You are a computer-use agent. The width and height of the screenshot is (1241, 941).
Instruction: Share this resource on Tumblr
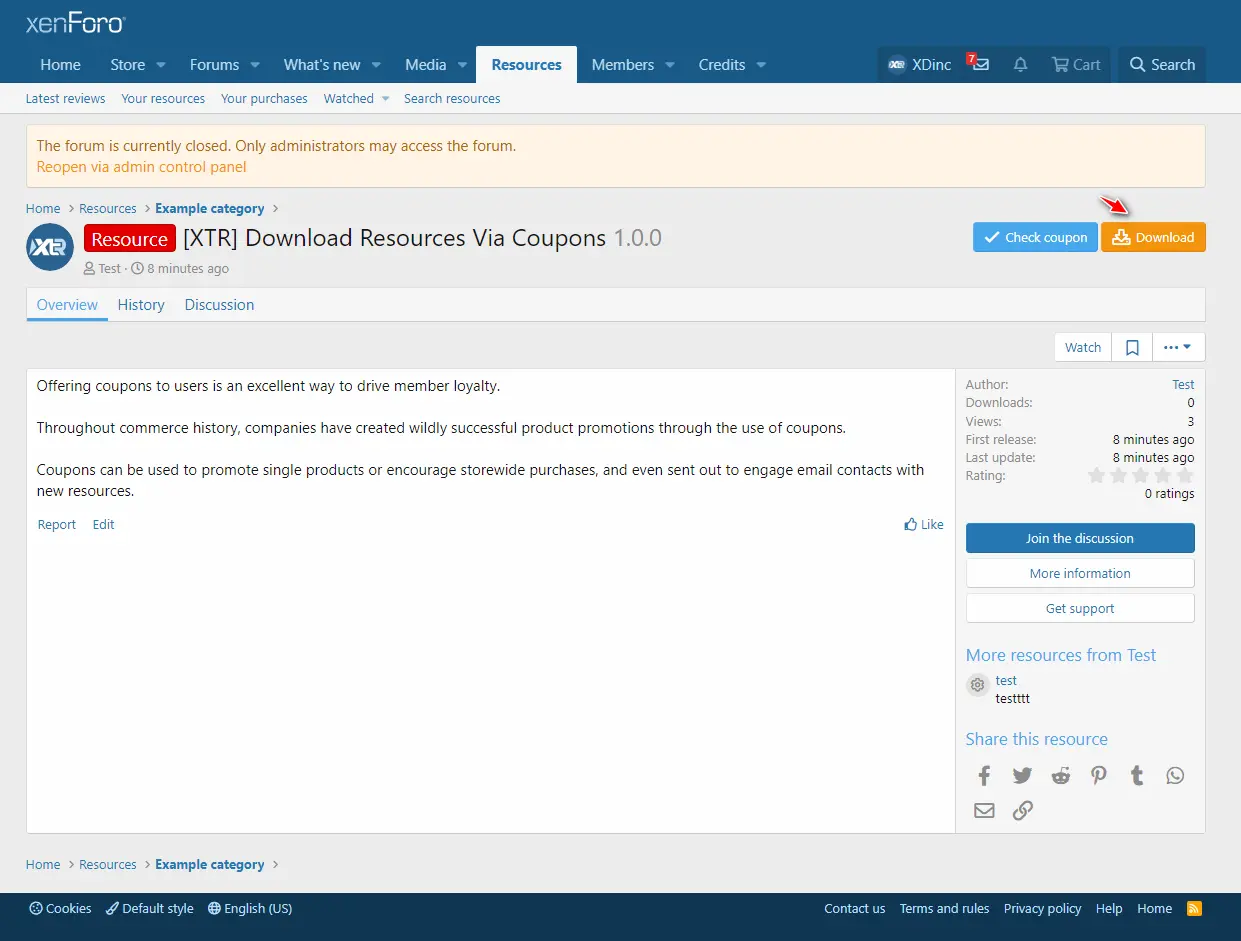[x=1137, y=775]
